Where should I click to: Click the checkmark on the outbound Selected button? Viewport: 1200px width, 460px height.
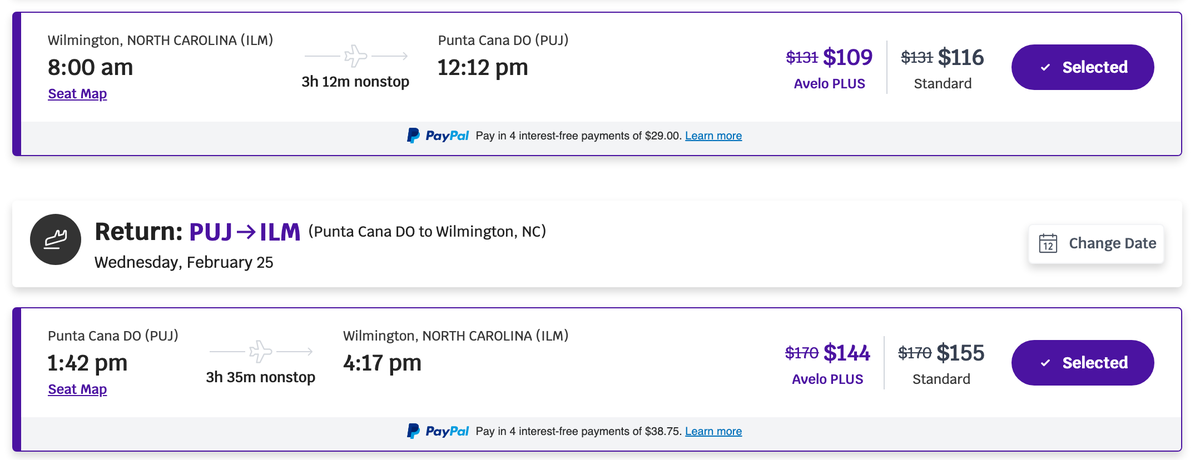tap(1045, 68)
